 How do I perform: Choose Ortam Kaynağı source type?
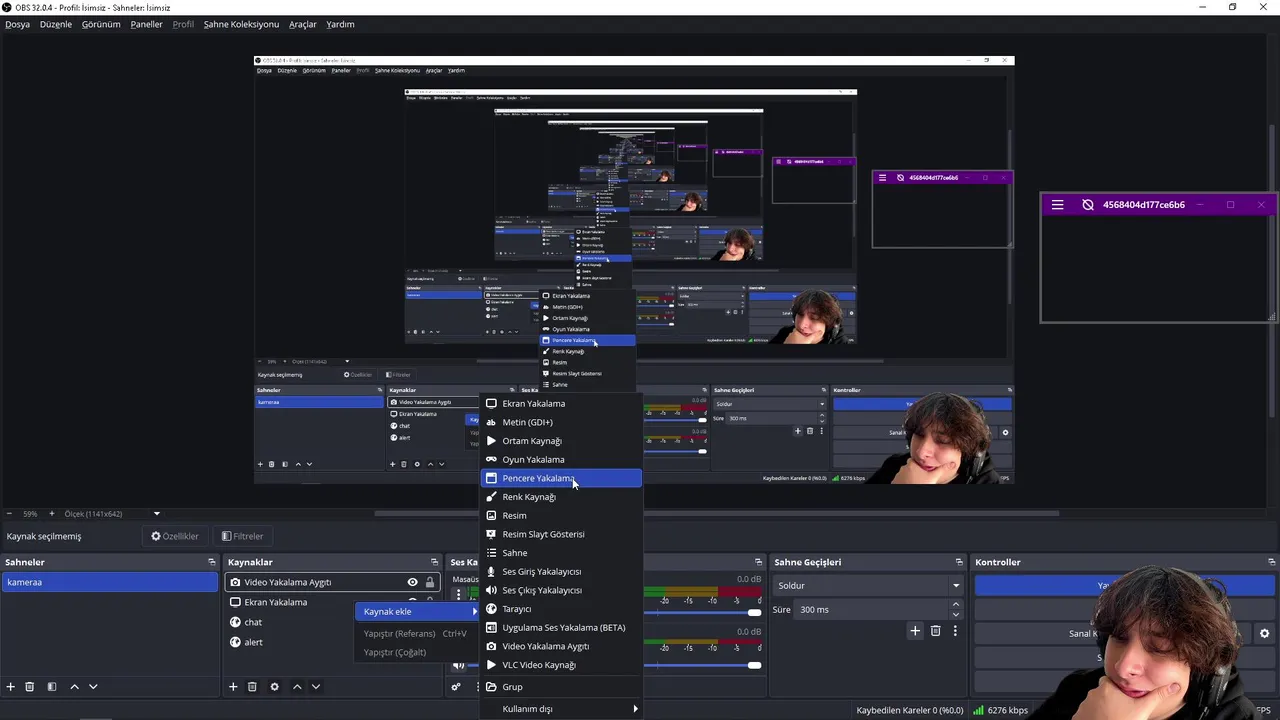(561, 441)
